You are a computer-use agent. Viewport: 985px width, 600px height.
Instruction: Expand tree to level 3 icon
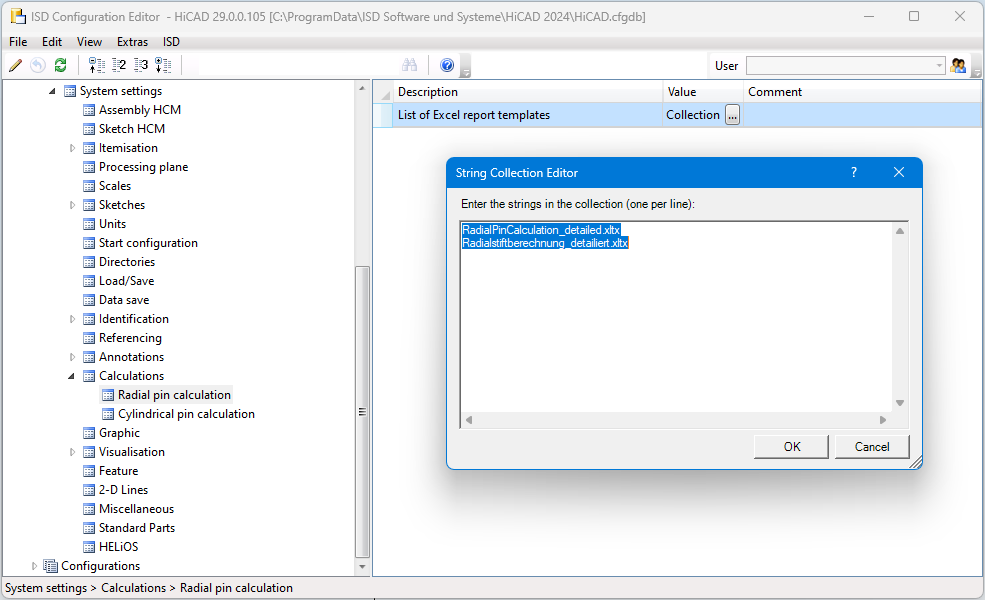[141, 65]
